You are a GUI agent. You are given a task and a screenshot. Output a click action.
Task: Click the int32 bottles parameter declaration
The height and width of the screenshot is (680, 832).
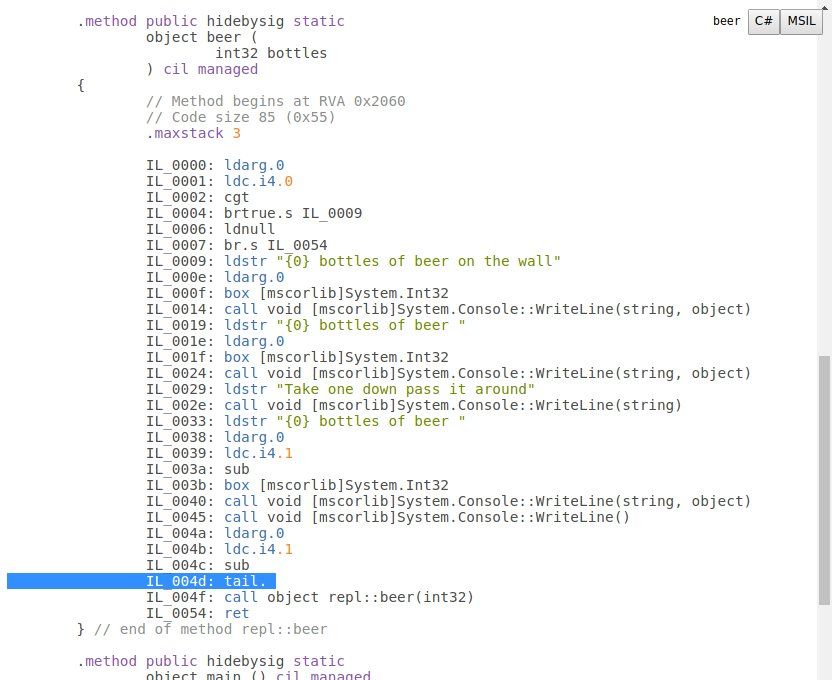pos(270,53)
